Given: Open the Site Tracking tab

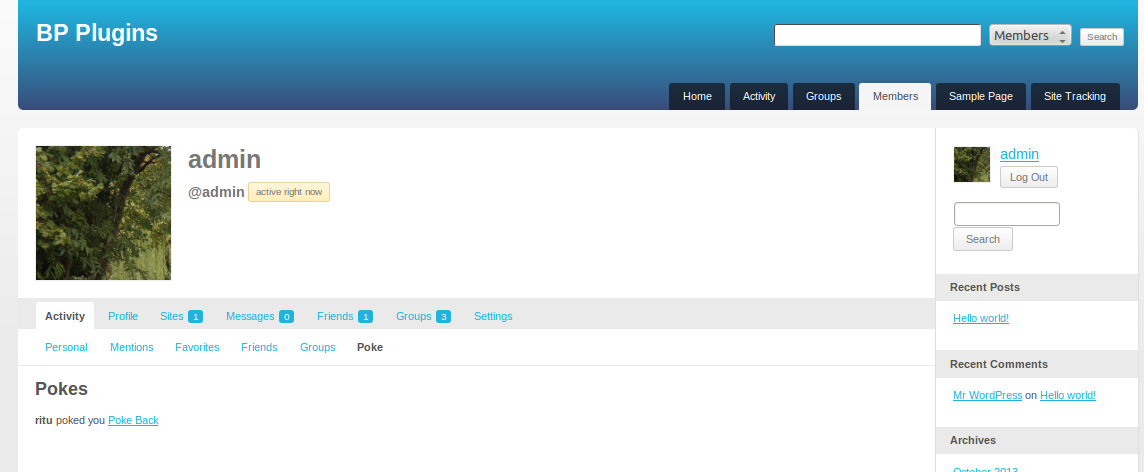Looking at the screenshot, I should [x=1075, y=96].
